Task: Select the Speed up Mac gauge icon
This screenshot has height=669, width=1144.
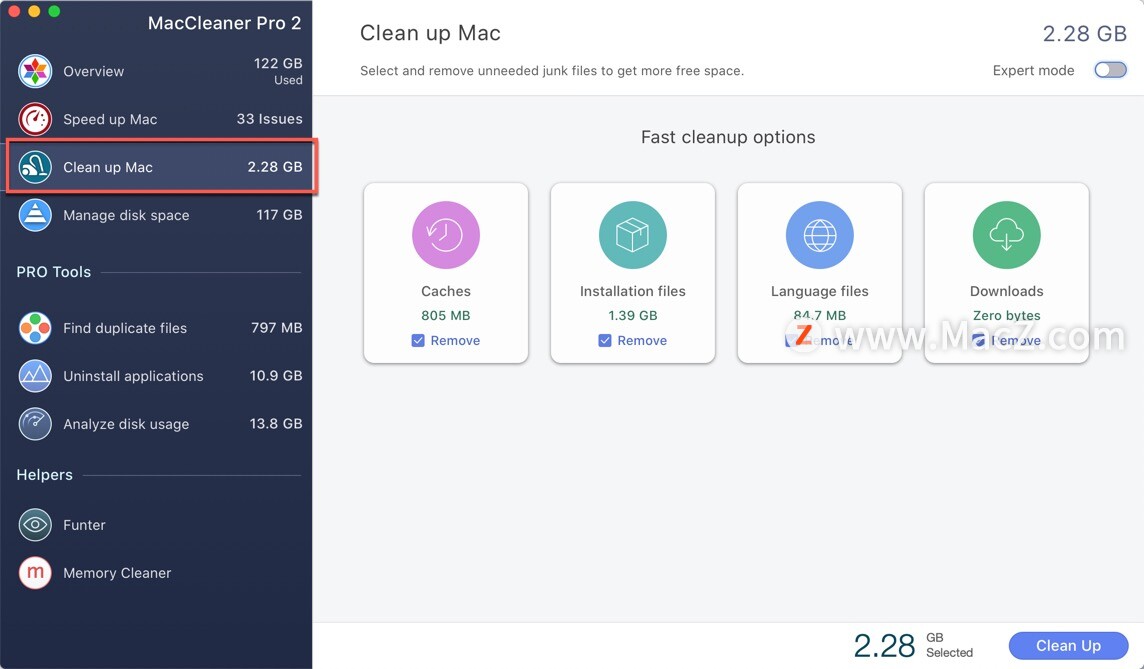Action: pos(35,120)
